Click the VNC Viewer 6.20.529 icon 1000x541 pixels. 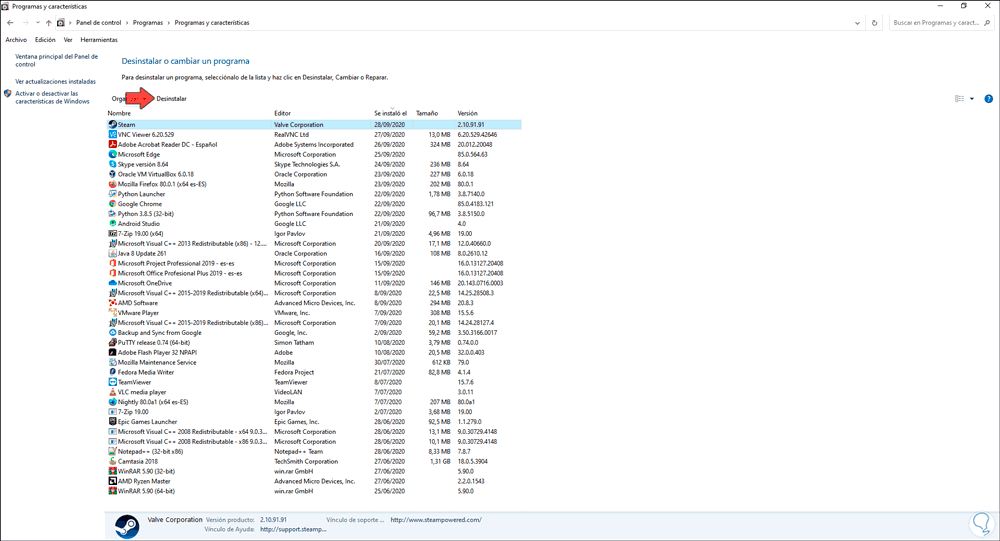pyautogui.click(x=112, y=135)
